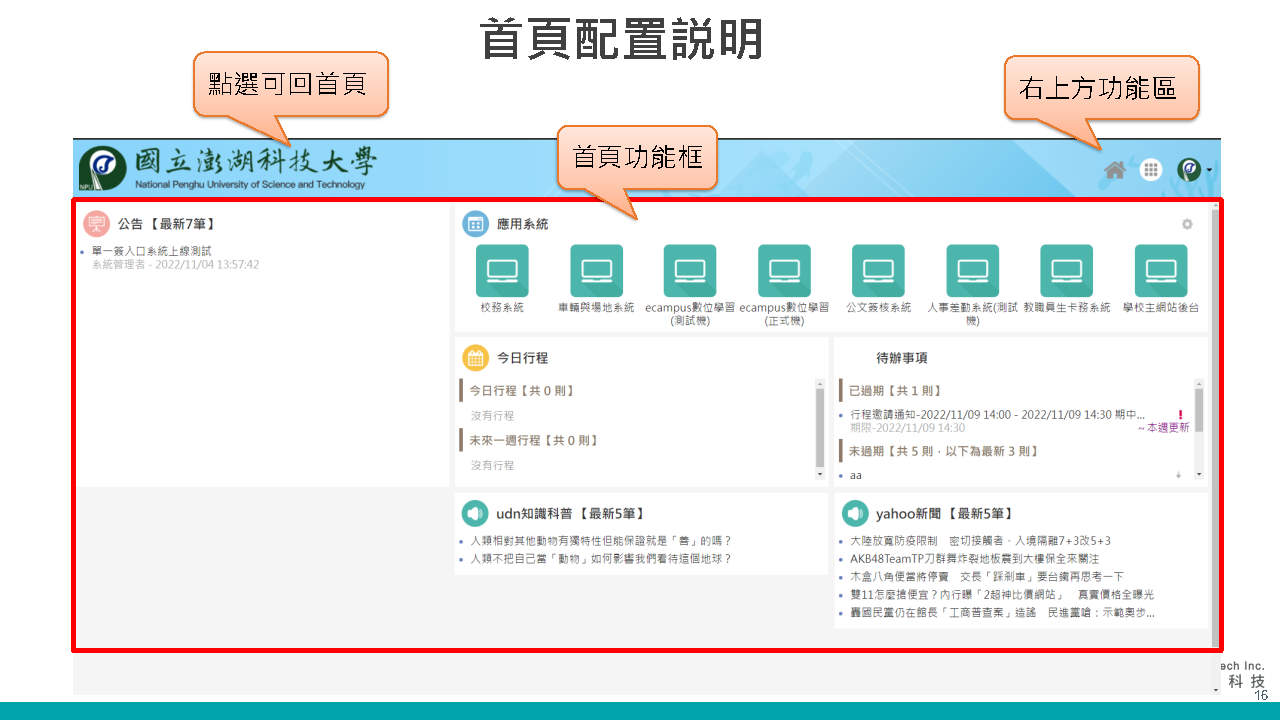Click the 公告 announcement board icon
Image resolution: width=1280 pixels, height=720 pixels.
point(97,224)
